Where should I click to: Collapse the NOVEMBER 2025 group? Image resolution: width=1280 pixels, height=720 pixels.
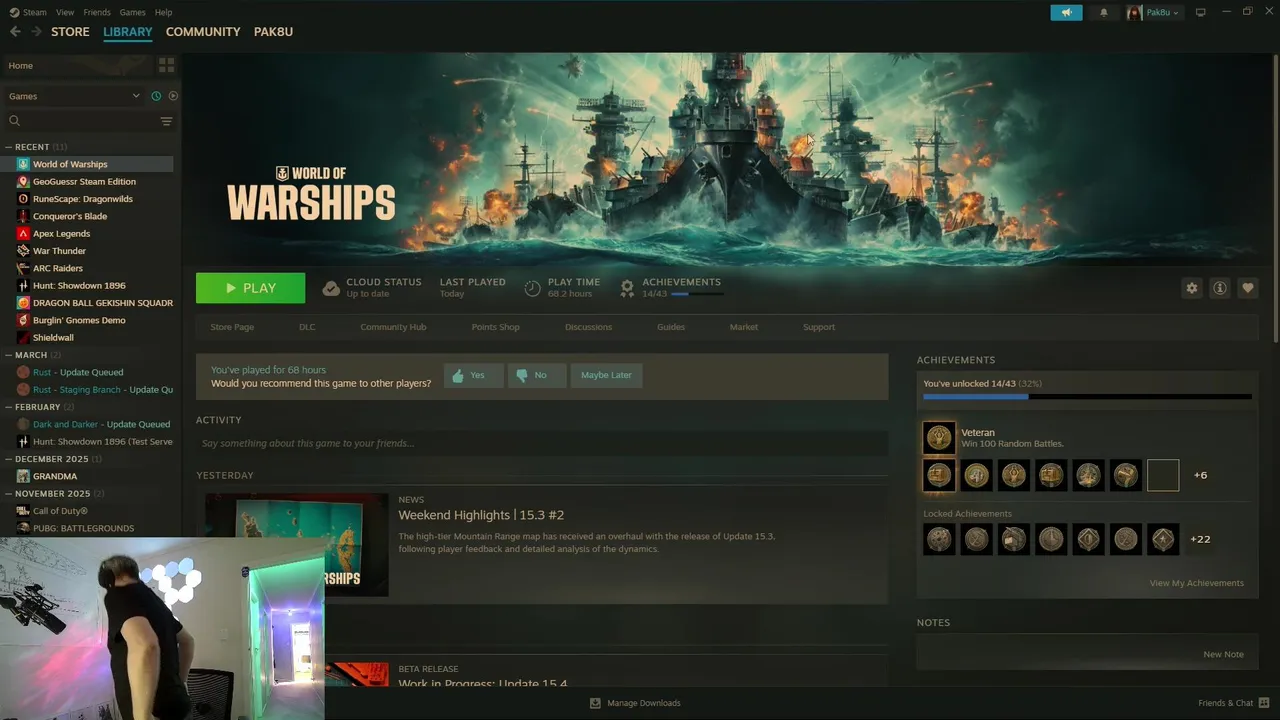pos(53,494)
